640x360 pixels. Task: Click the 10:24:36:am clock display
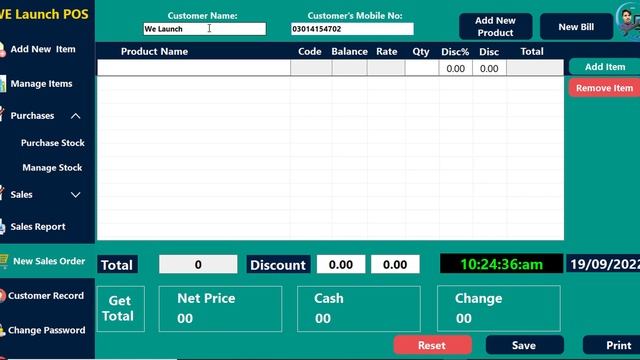pyautogui.click(x=502, y=264)
